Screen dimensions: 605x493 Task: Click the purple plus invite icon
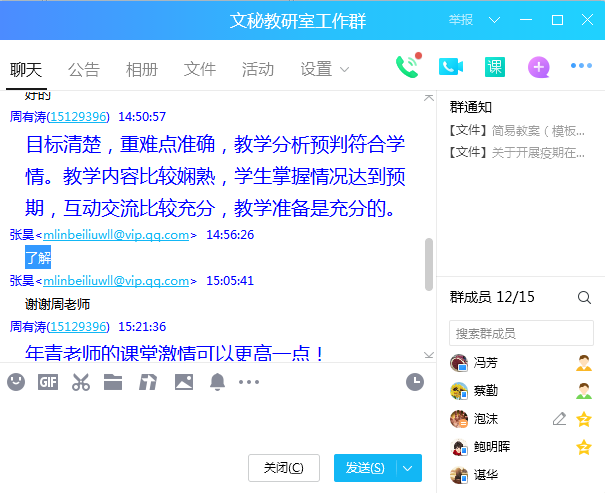[x=538, y=67]
